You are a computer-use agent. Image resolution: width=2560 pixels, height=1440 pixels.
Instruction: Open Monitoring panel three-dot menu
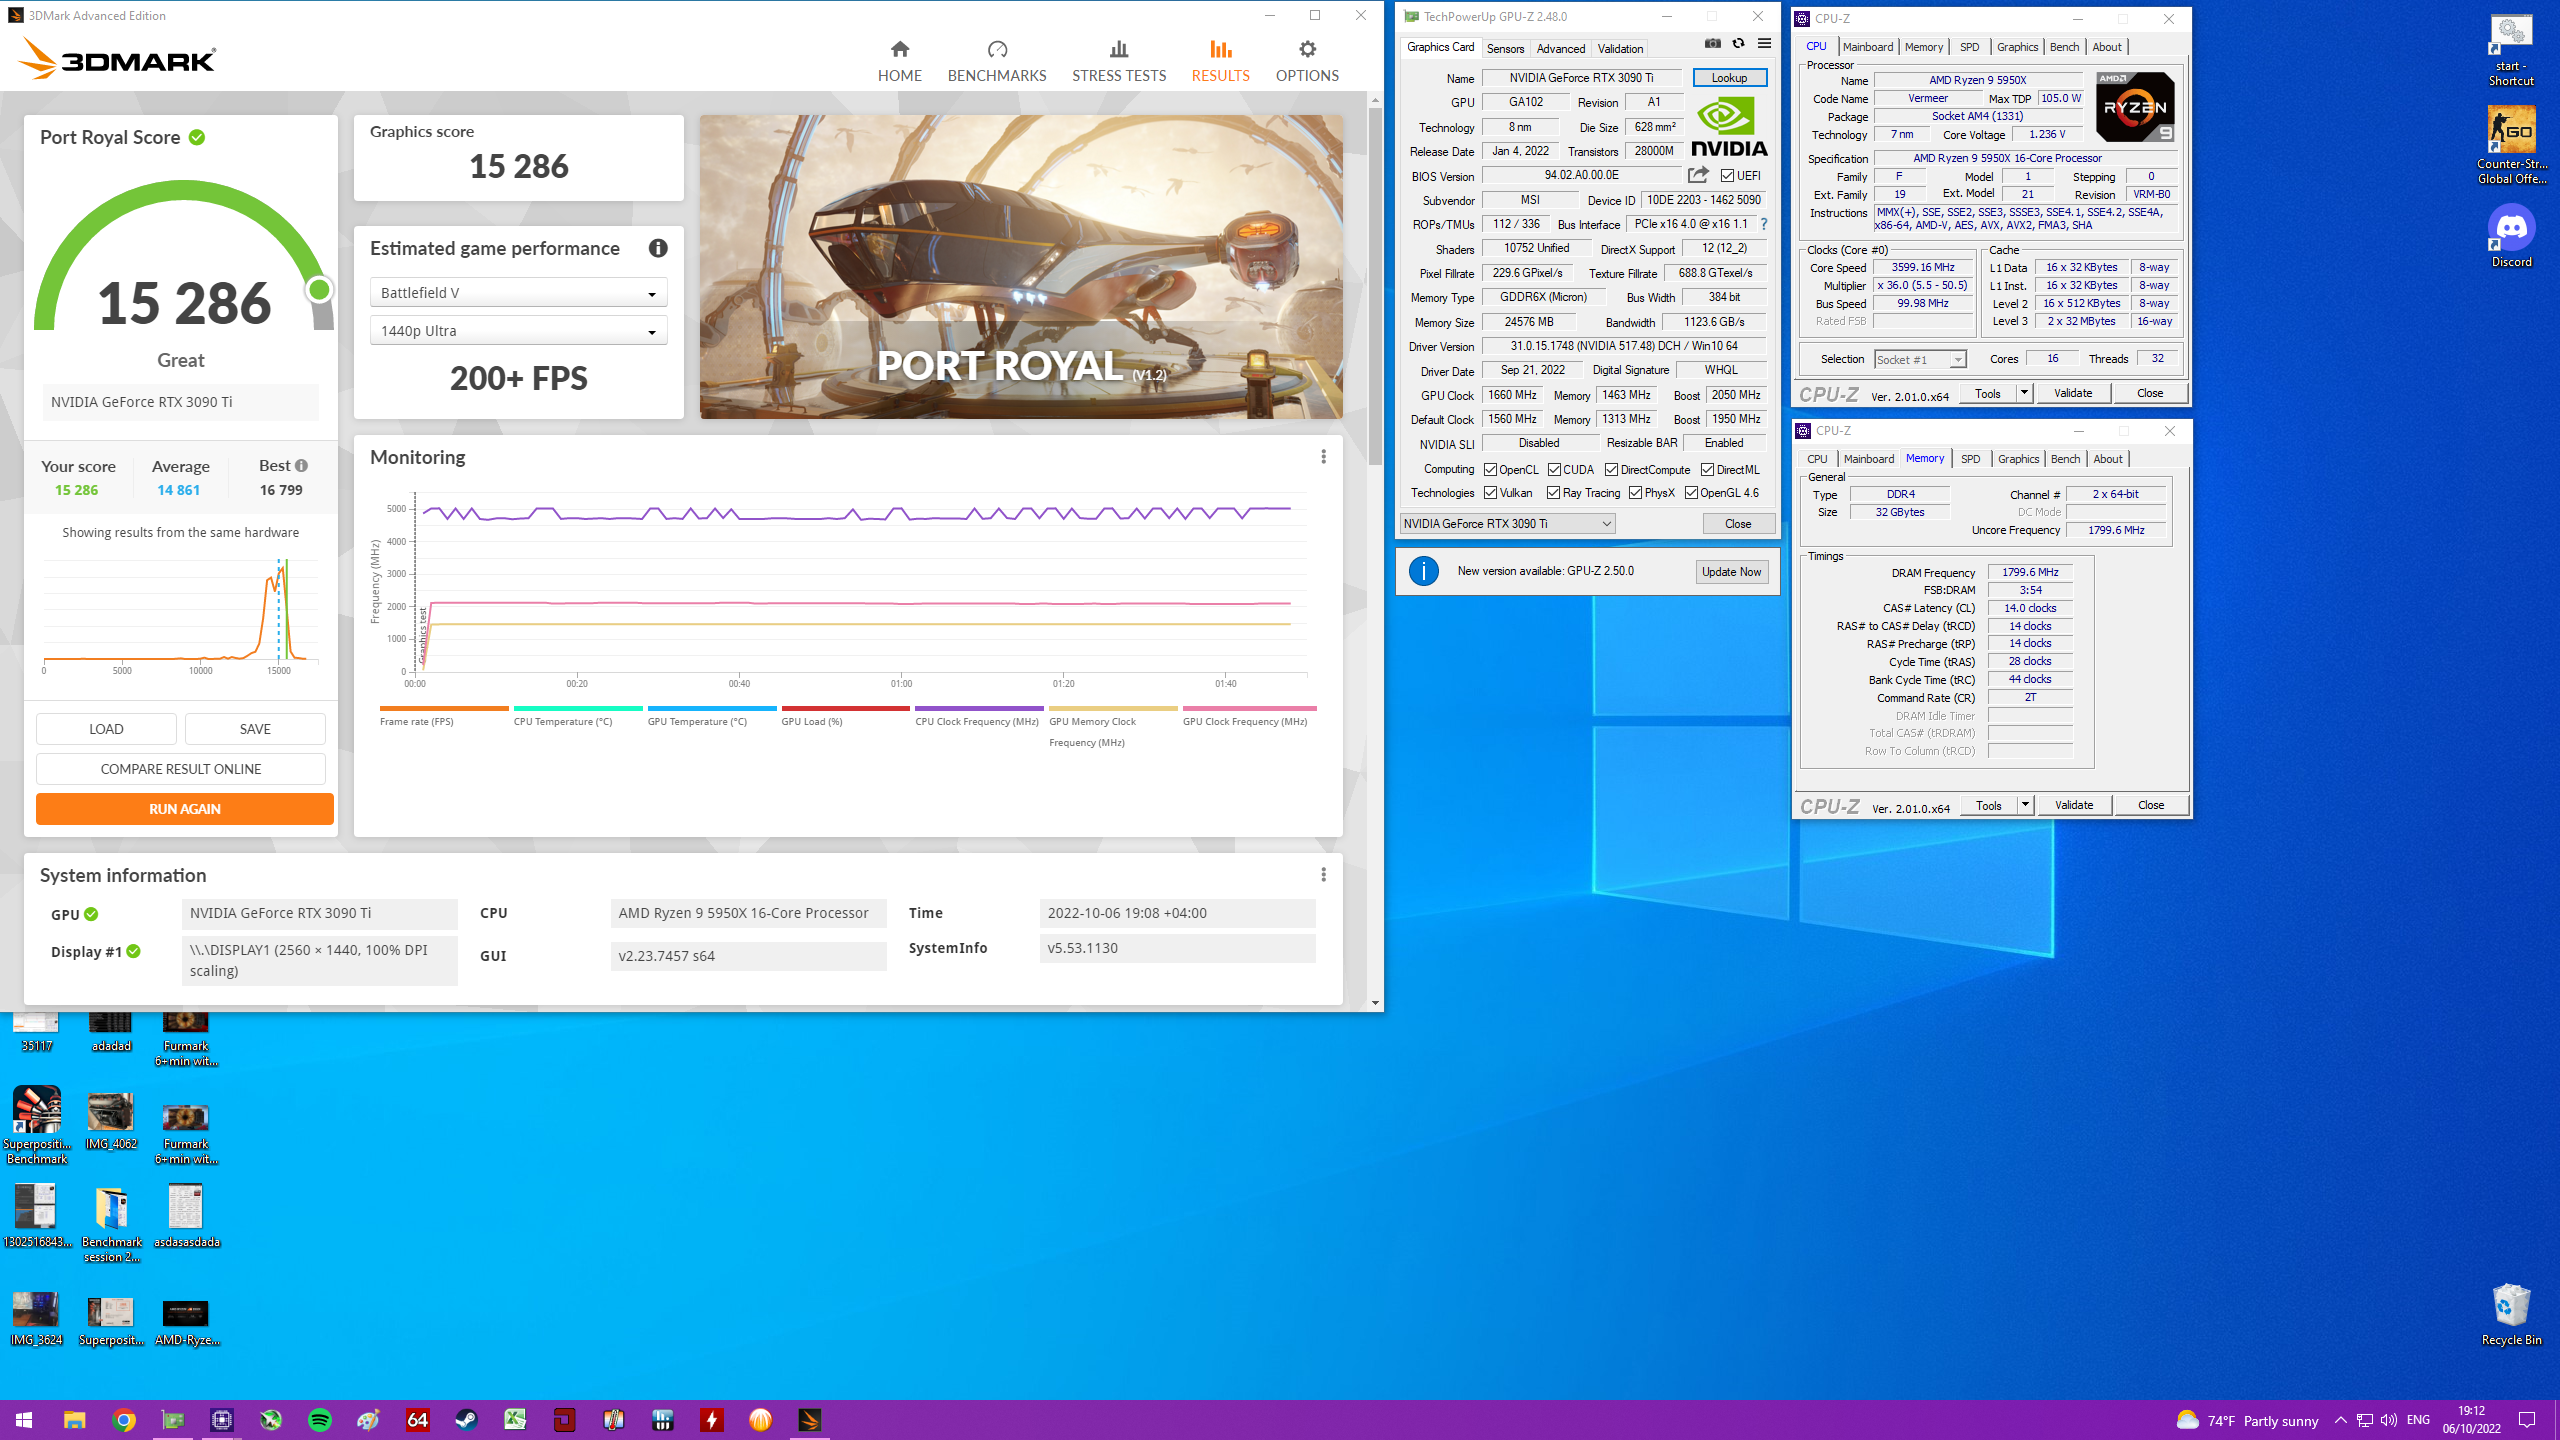pos(1323,457)
